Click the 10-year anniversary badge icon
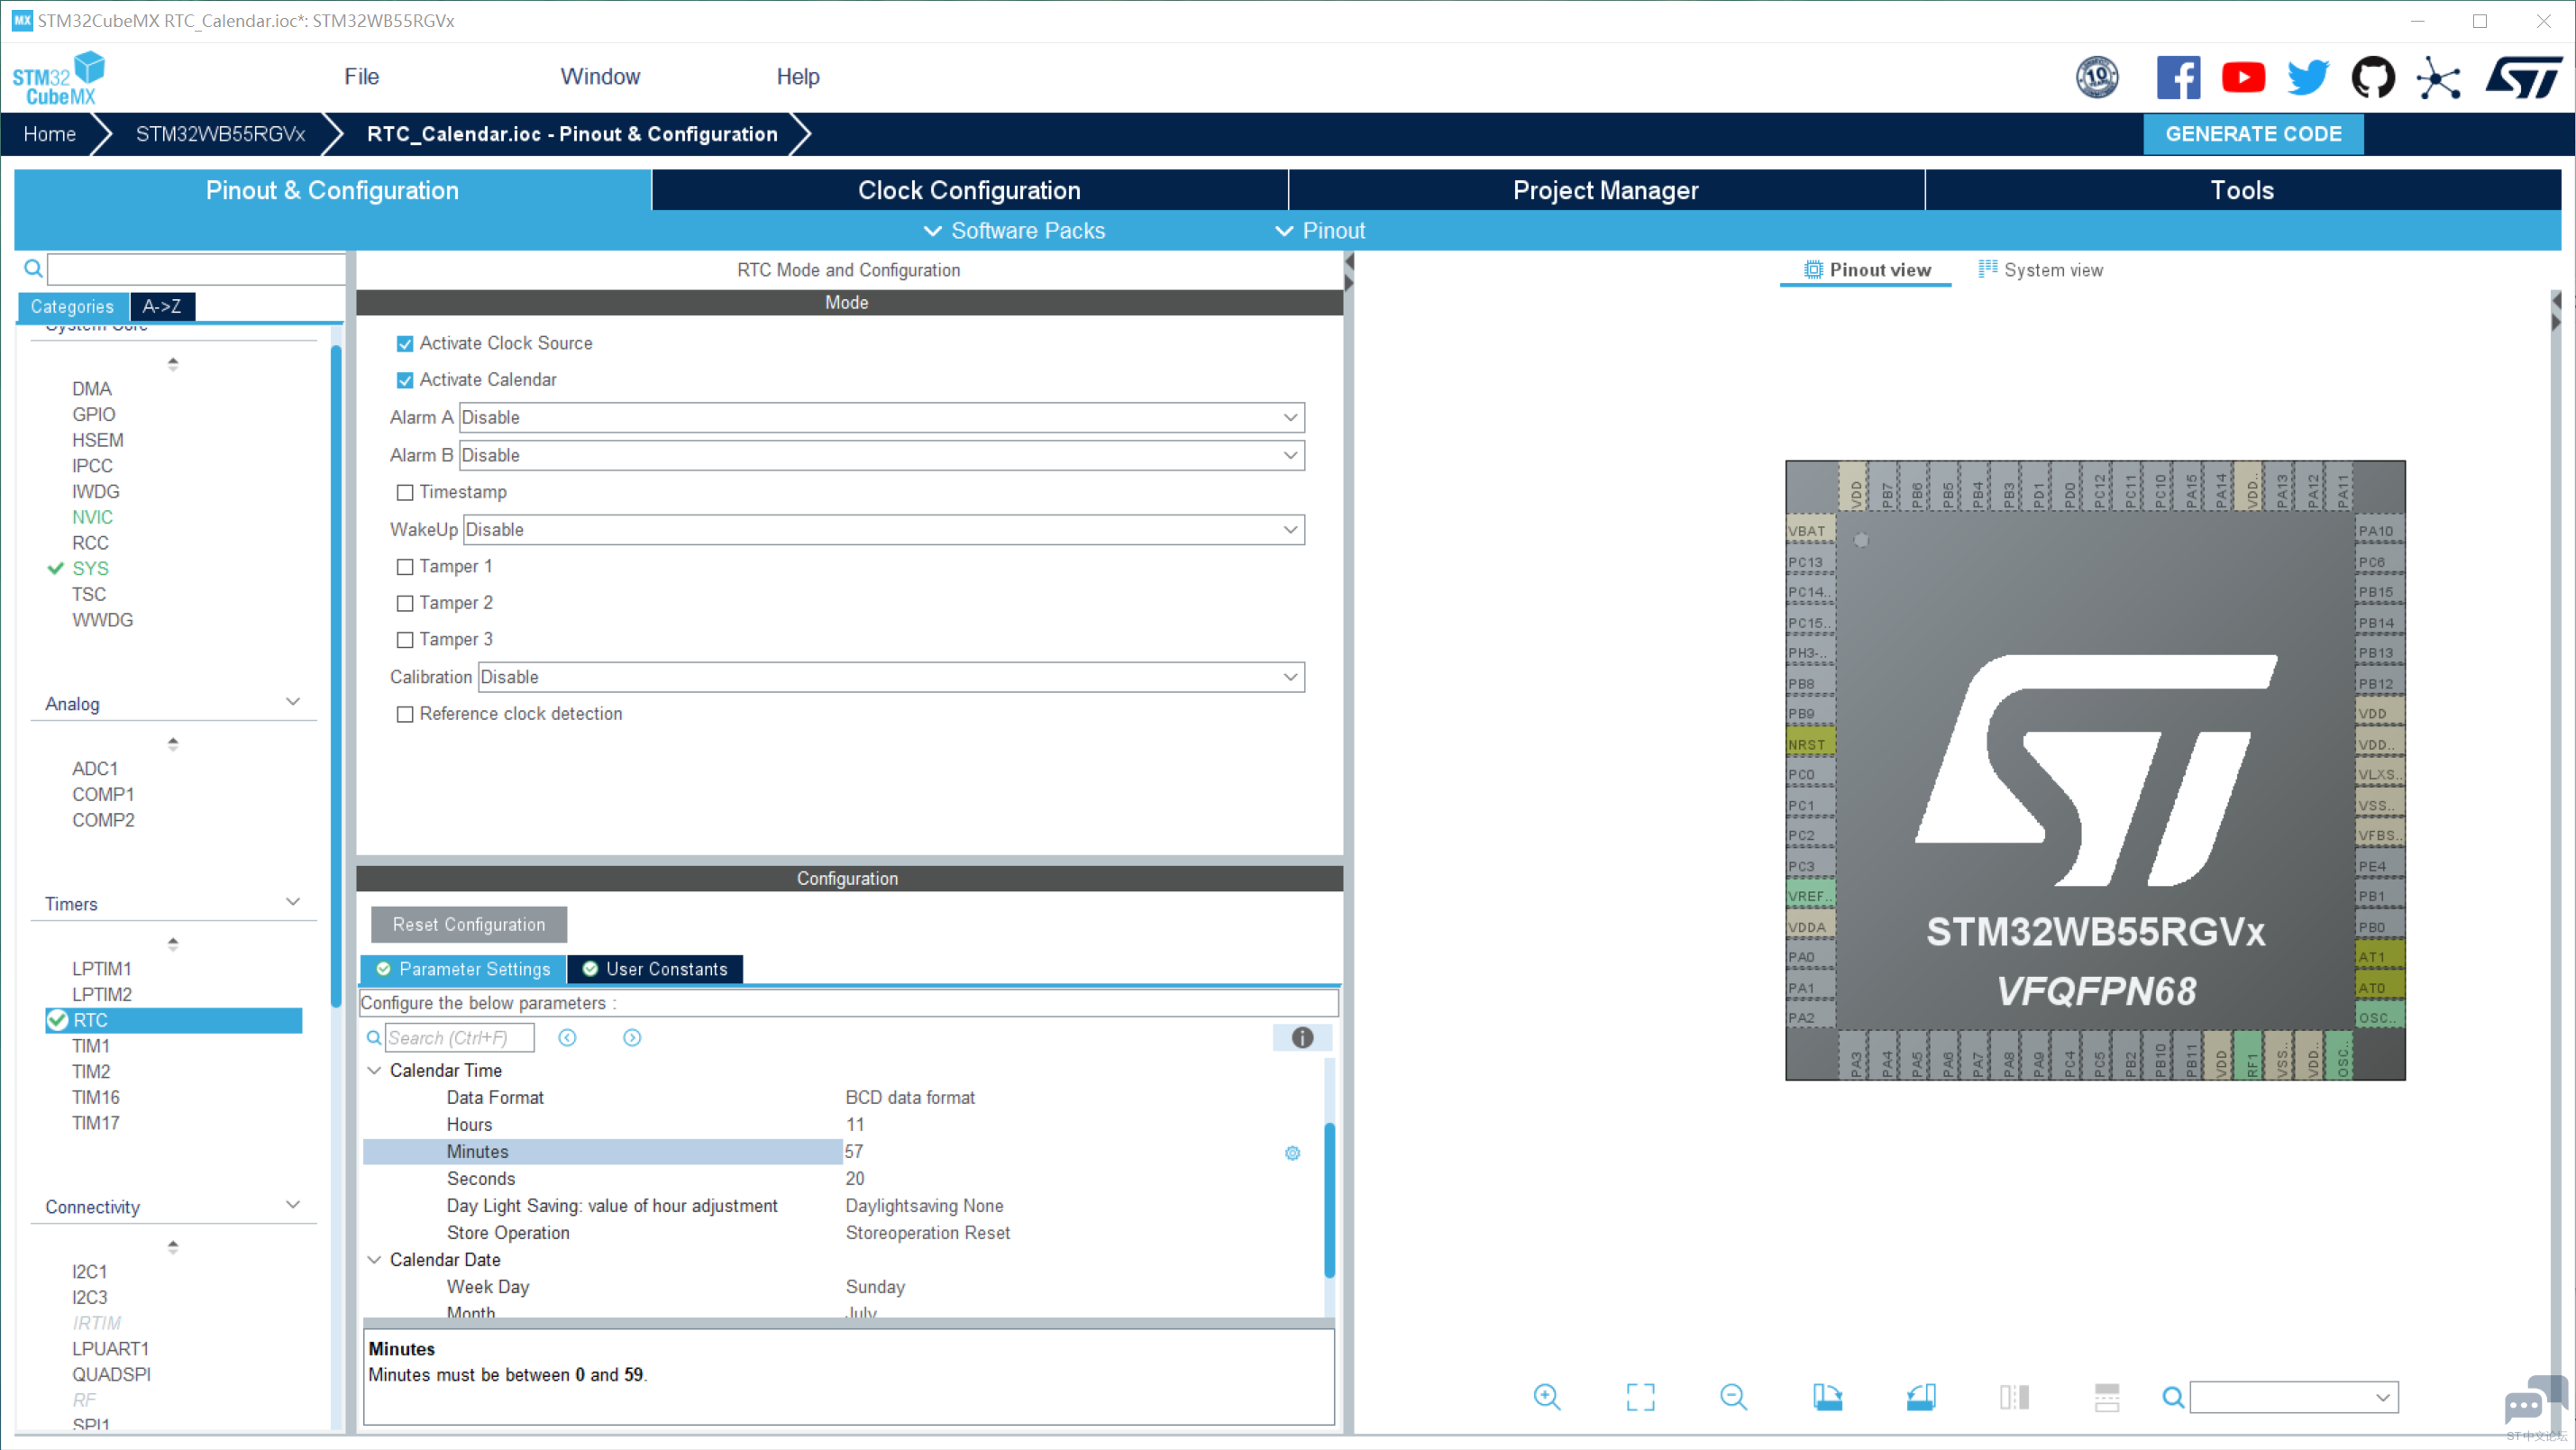 click(x=2097, y=77)
